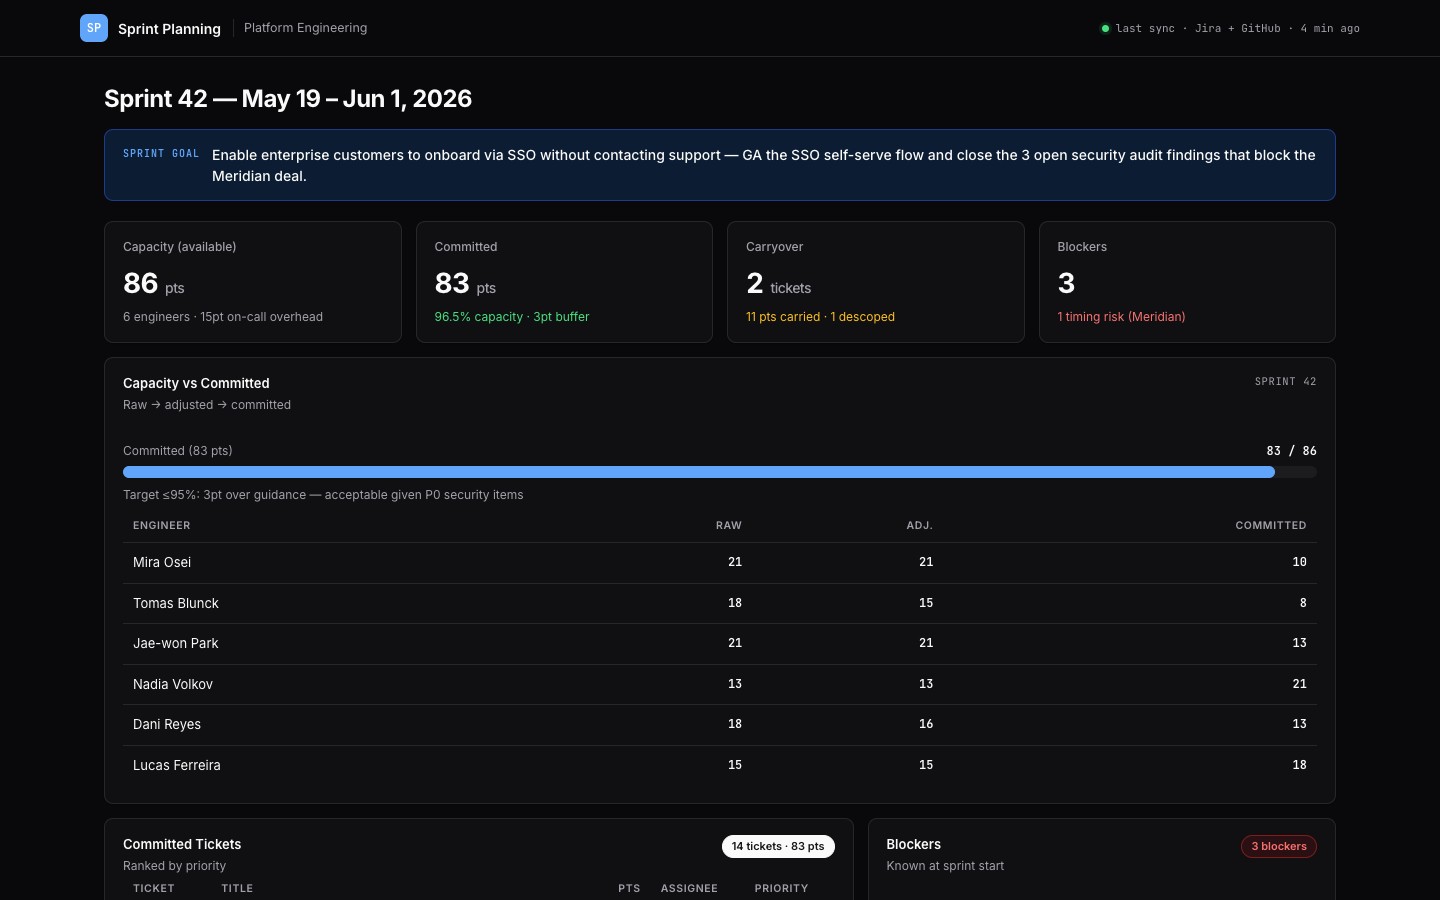The height and width of the screenshot is (900, 1440).
Task: Click the Sprint 42 date heading
Action: coord(288,99)
